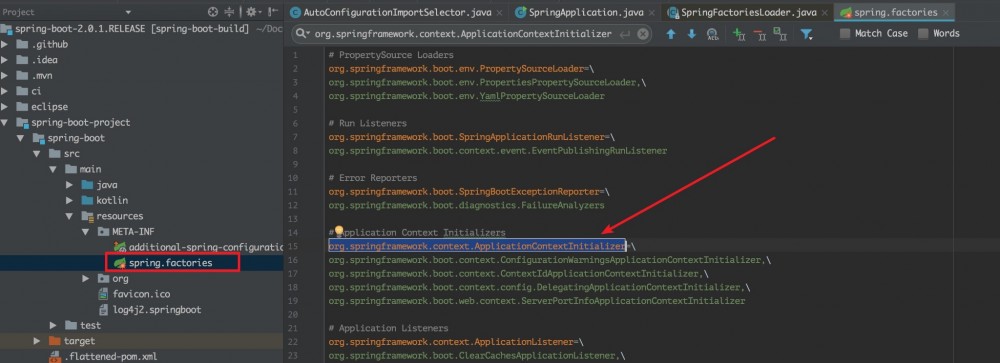1000x363 pixels.
Task: Open Project view mode dropdown
Action: point(128,12)
